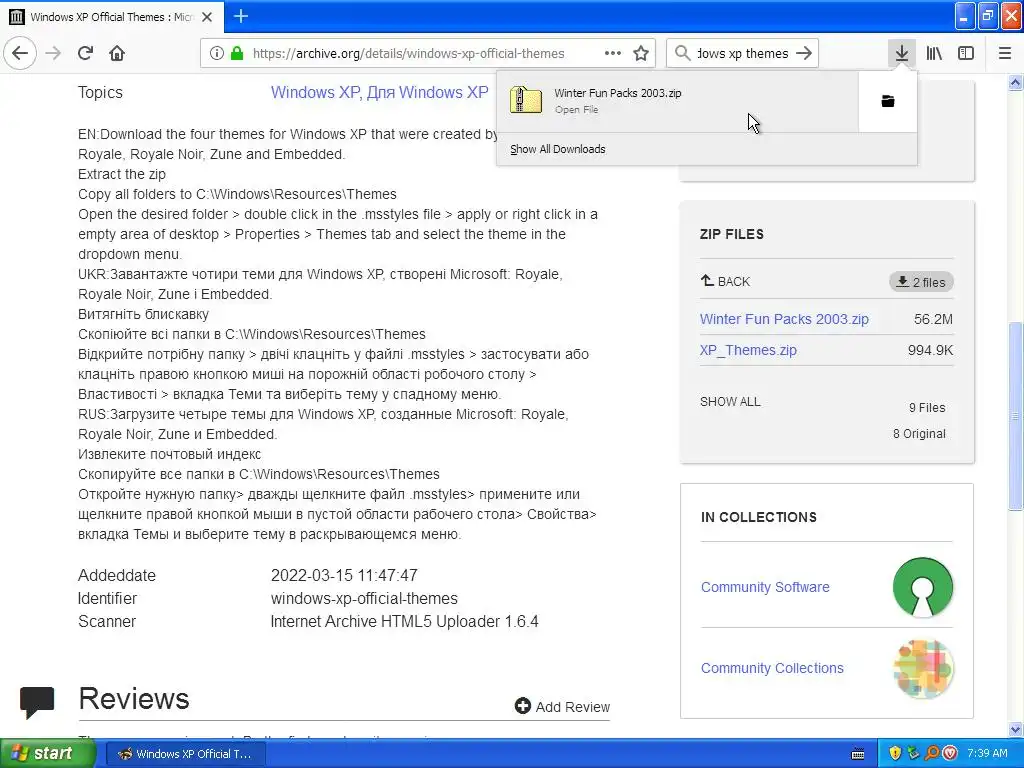Click Show All Downloads
Viewport: 1024px width, 768px height.
pyautogui.click(x=558, y=149)
